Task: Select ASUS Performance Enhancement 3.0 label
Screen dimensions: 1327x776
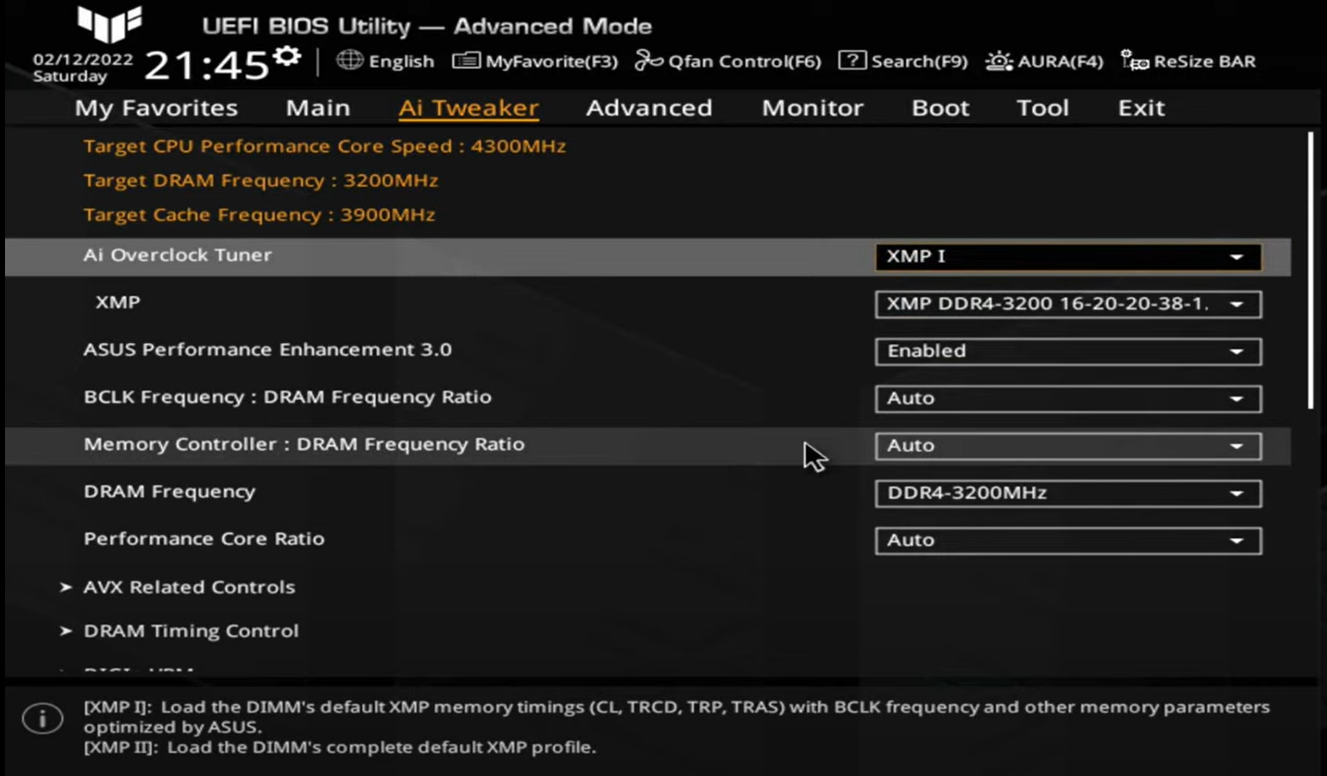Action: pyautogui.click(x=267, y=350)
